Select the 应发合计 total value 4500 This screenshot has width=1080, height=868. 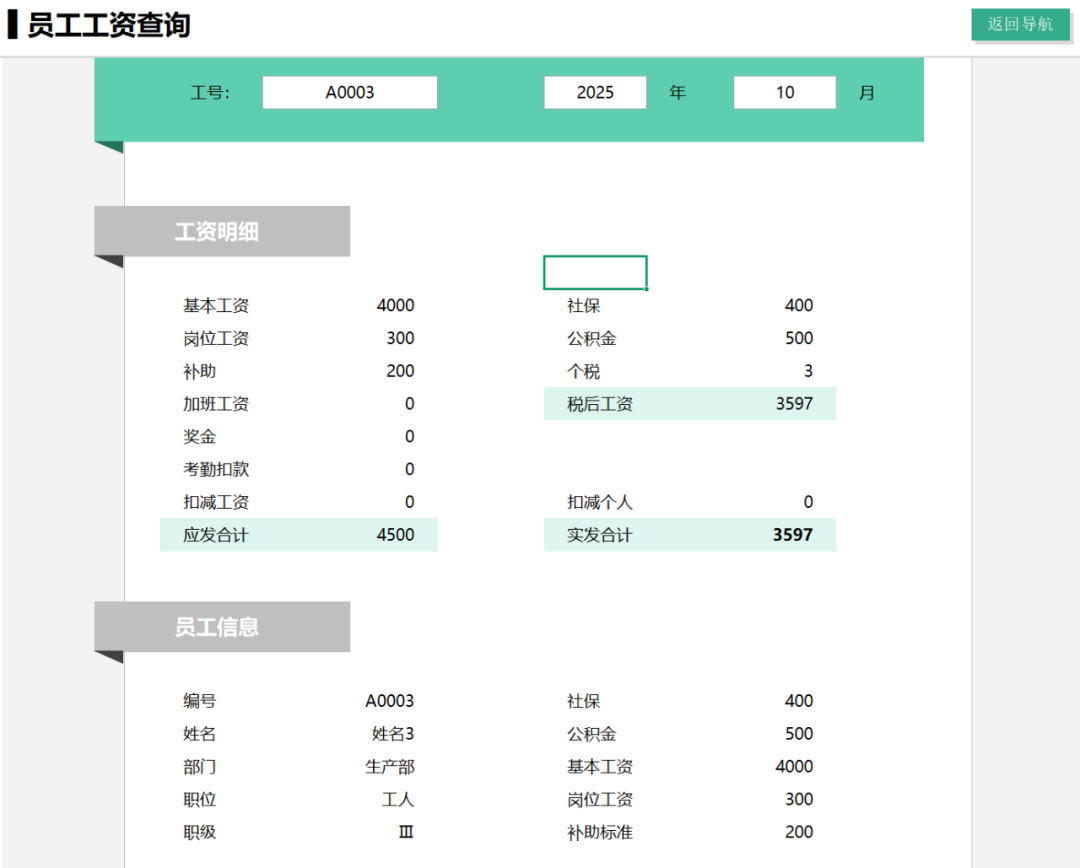(395, 535)
